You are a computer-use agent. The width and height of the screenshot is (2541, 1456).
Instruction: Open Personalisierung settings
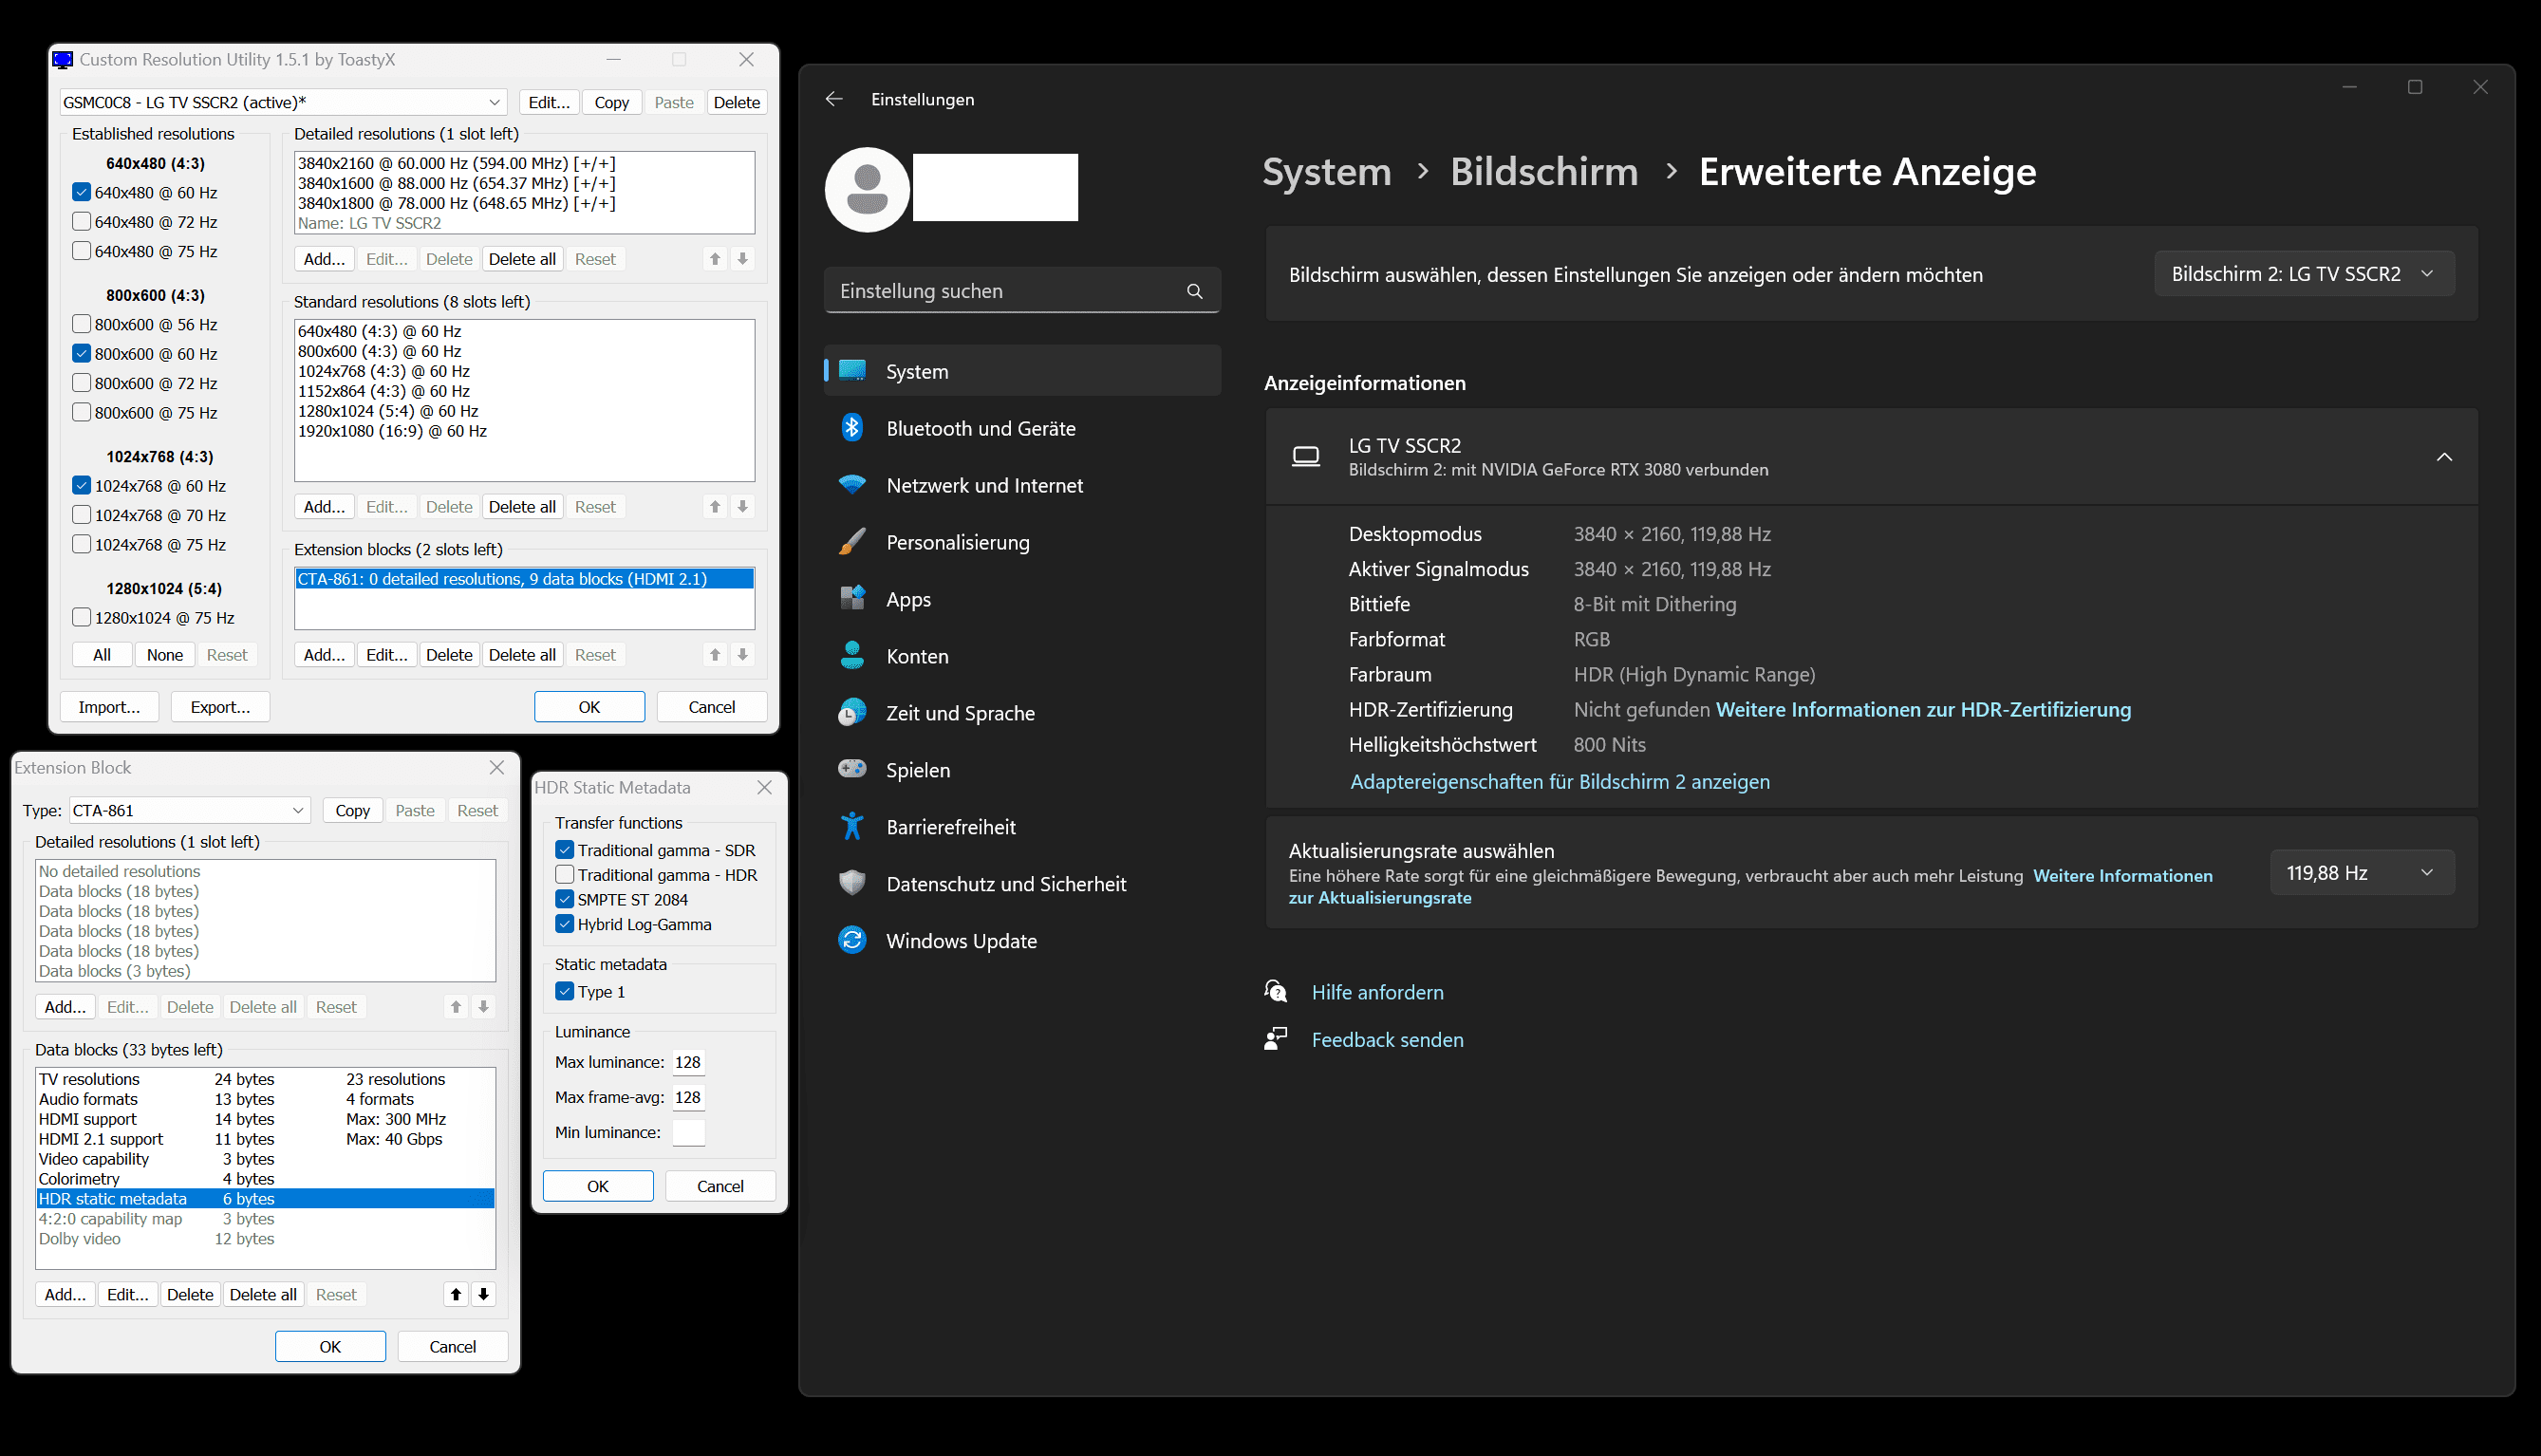[x=1022, y=542]
